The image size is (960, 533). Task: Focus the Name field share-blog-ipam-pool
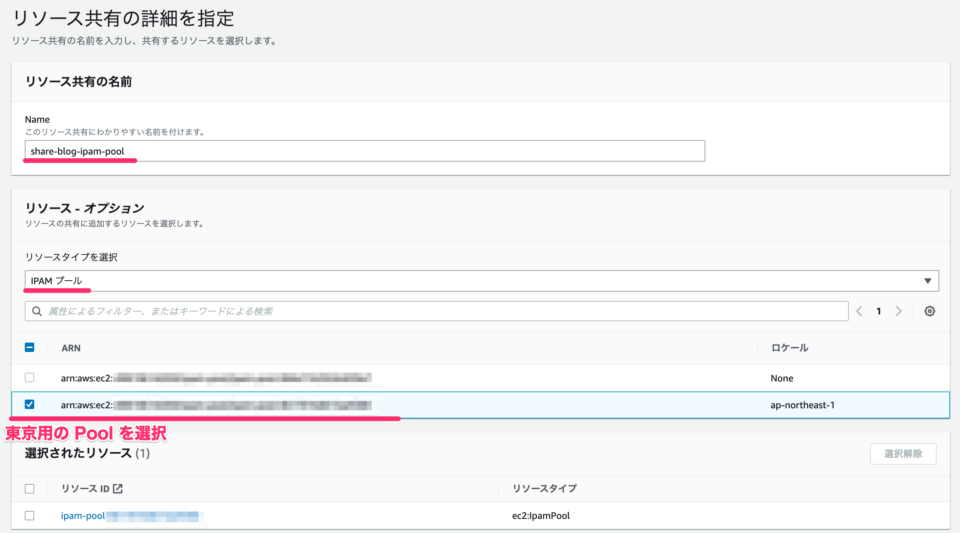pyautogui.click(x=365, y=151)
